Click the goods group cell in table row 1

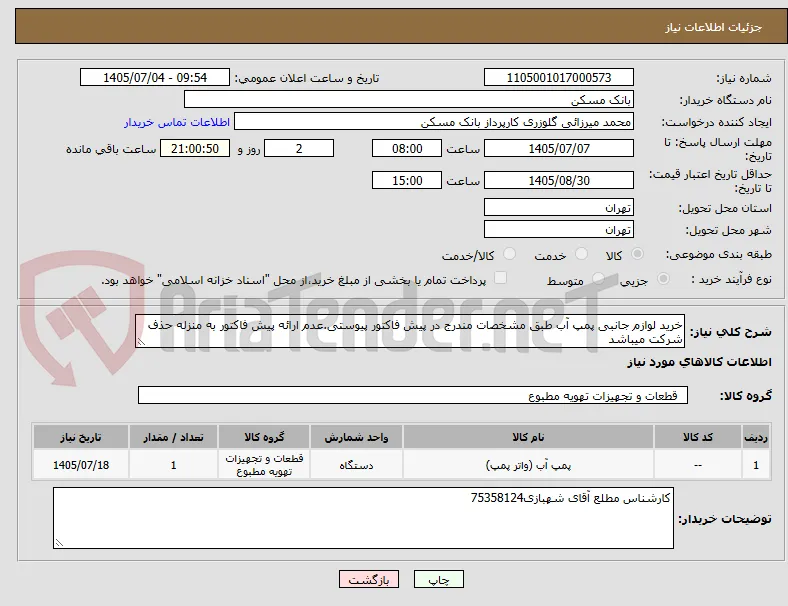[x=264, y=465]
